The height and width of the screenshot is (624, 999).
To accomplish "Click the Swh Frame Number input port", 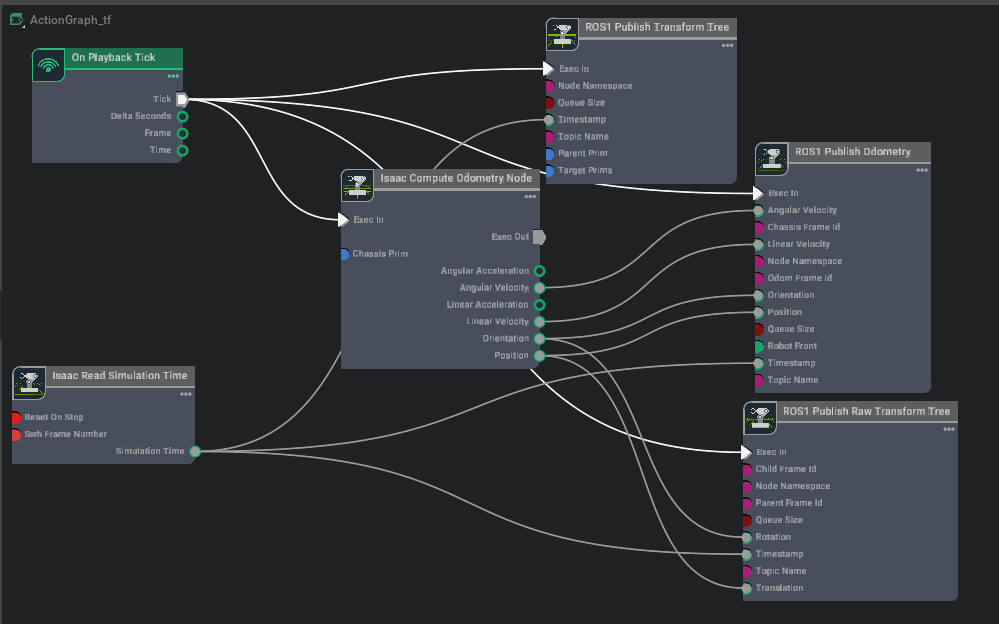I will click(16, 435).
